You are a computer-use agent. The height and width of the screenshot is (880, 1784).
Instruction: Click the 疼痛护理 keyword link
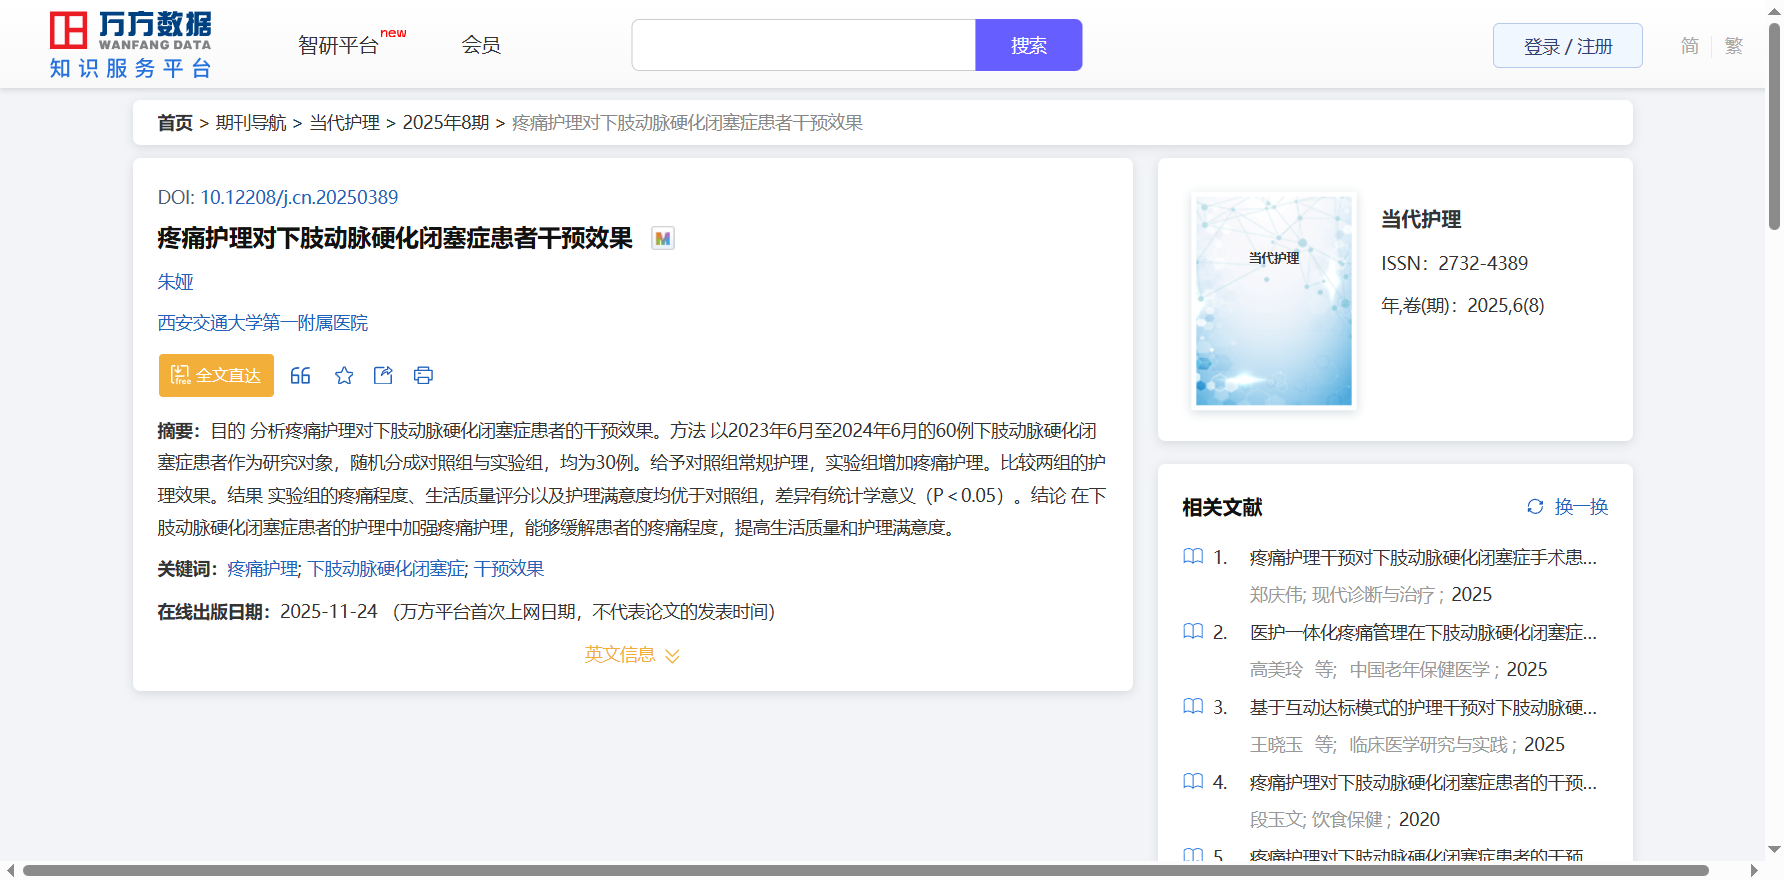262,569
